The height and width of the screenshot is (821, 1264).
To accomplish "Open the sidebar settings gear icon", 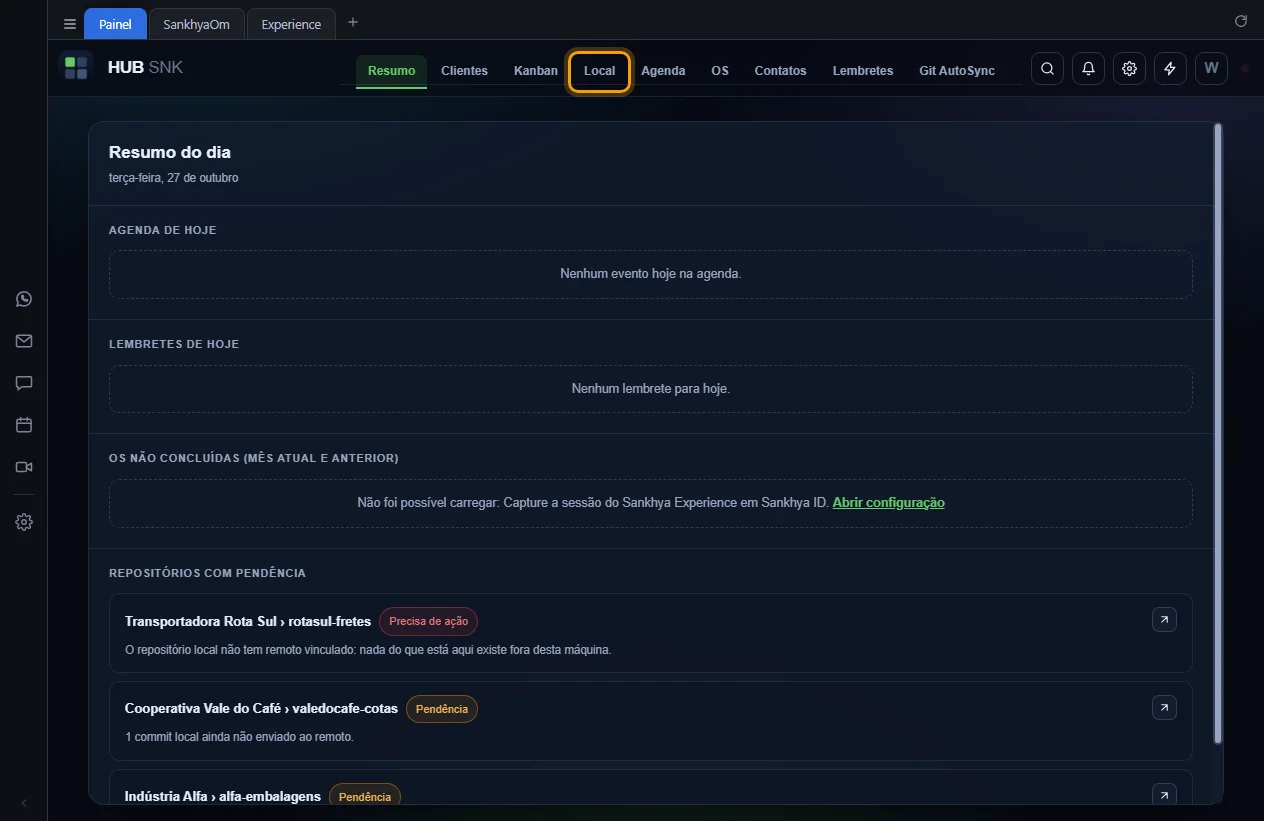I will point(24,522).
